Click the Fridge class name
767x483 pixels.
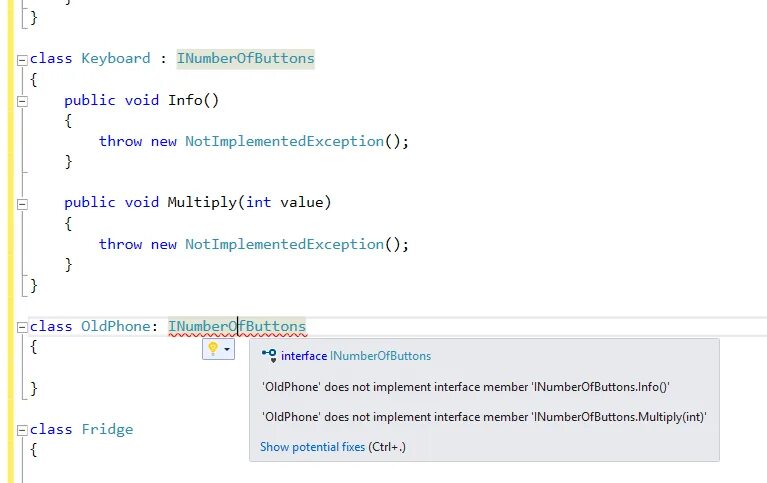[x=107, y=430]
